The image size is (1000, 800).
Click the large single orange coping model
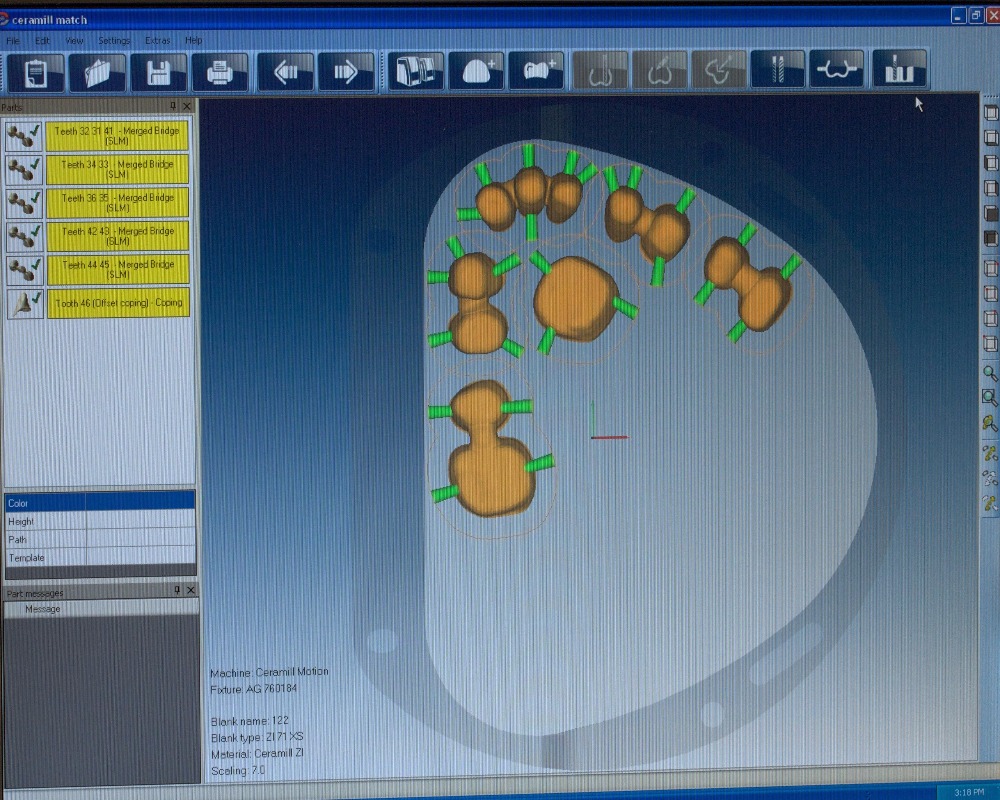tap(573, 298)
